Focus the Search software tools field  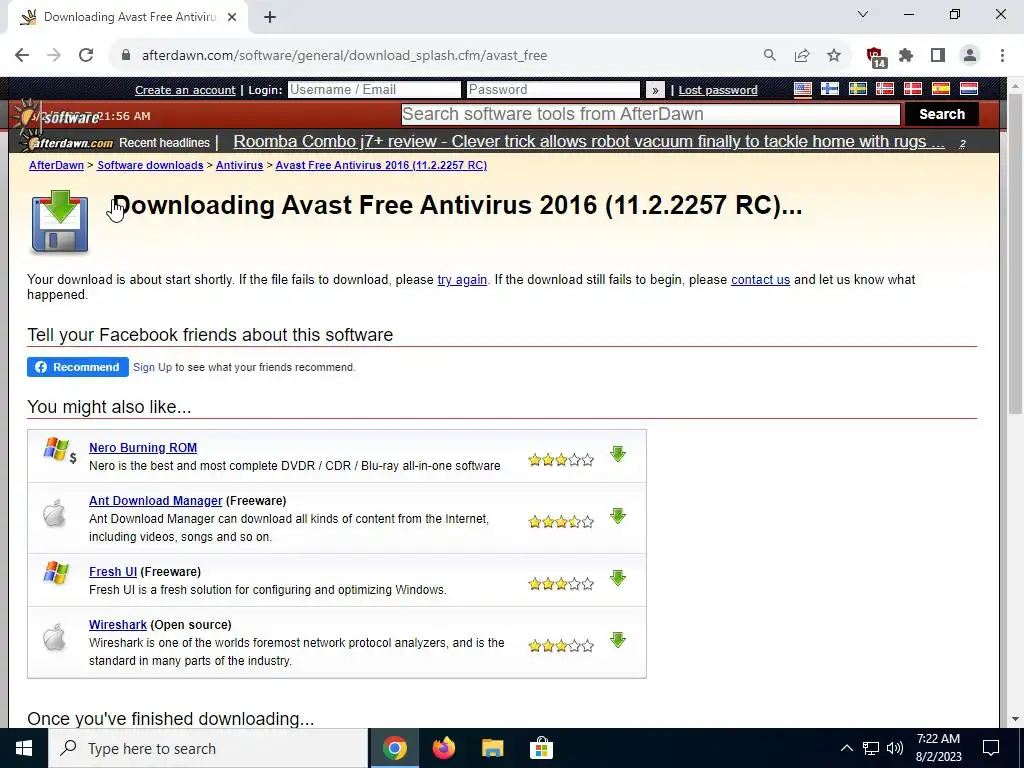(650, 114)
